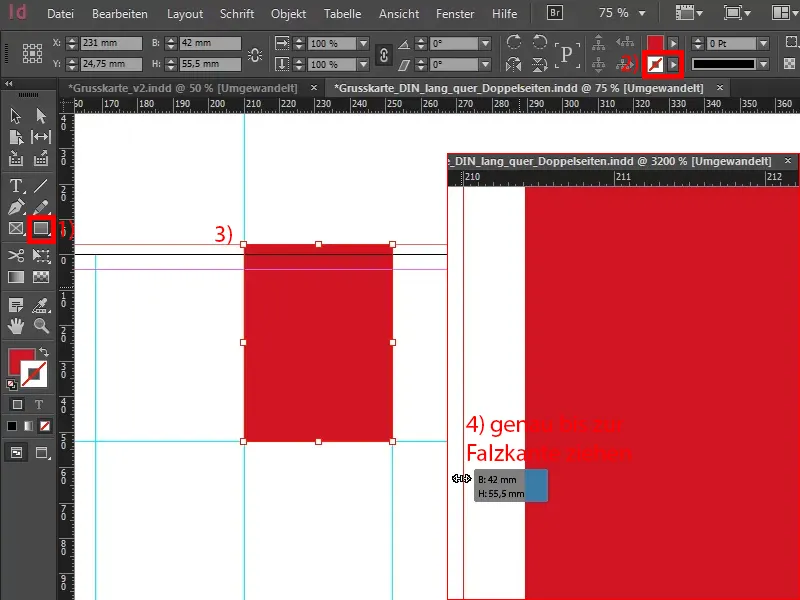Rotate object 90° clockwise
Screen dimensions: 800x600
coord(514,42)
